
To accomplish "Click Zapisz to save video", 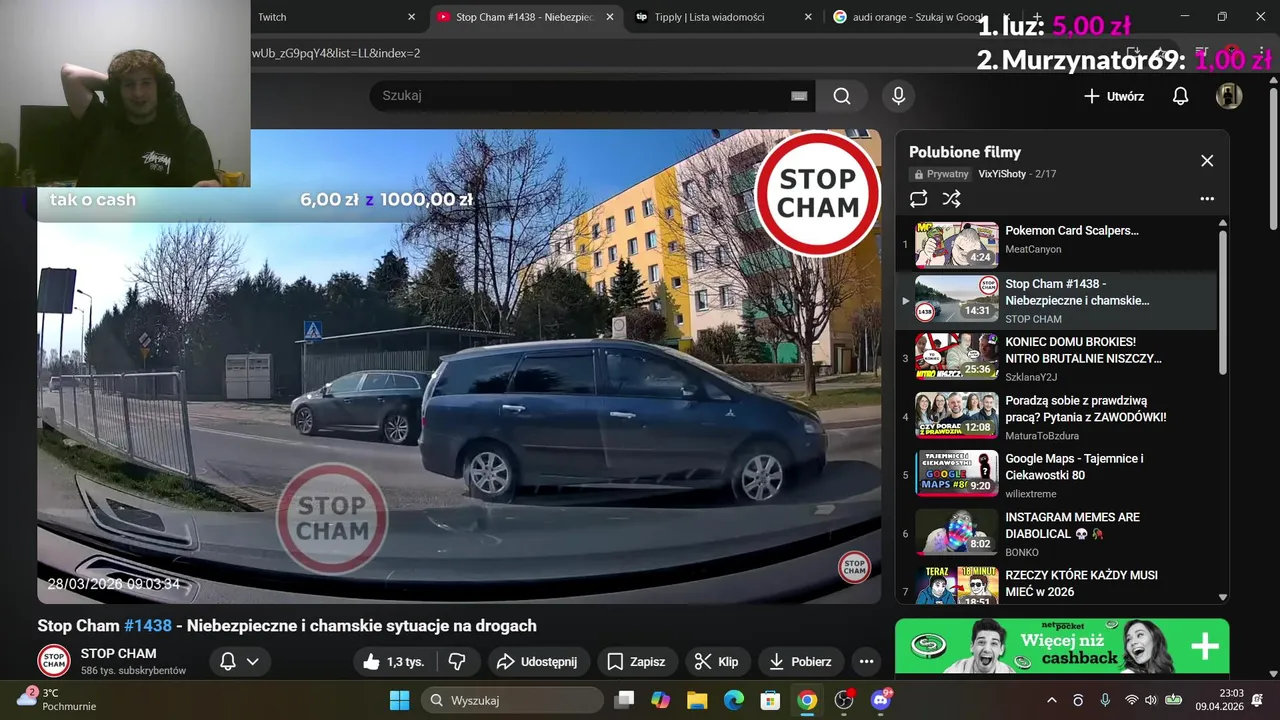I will [x=636, y=661].
